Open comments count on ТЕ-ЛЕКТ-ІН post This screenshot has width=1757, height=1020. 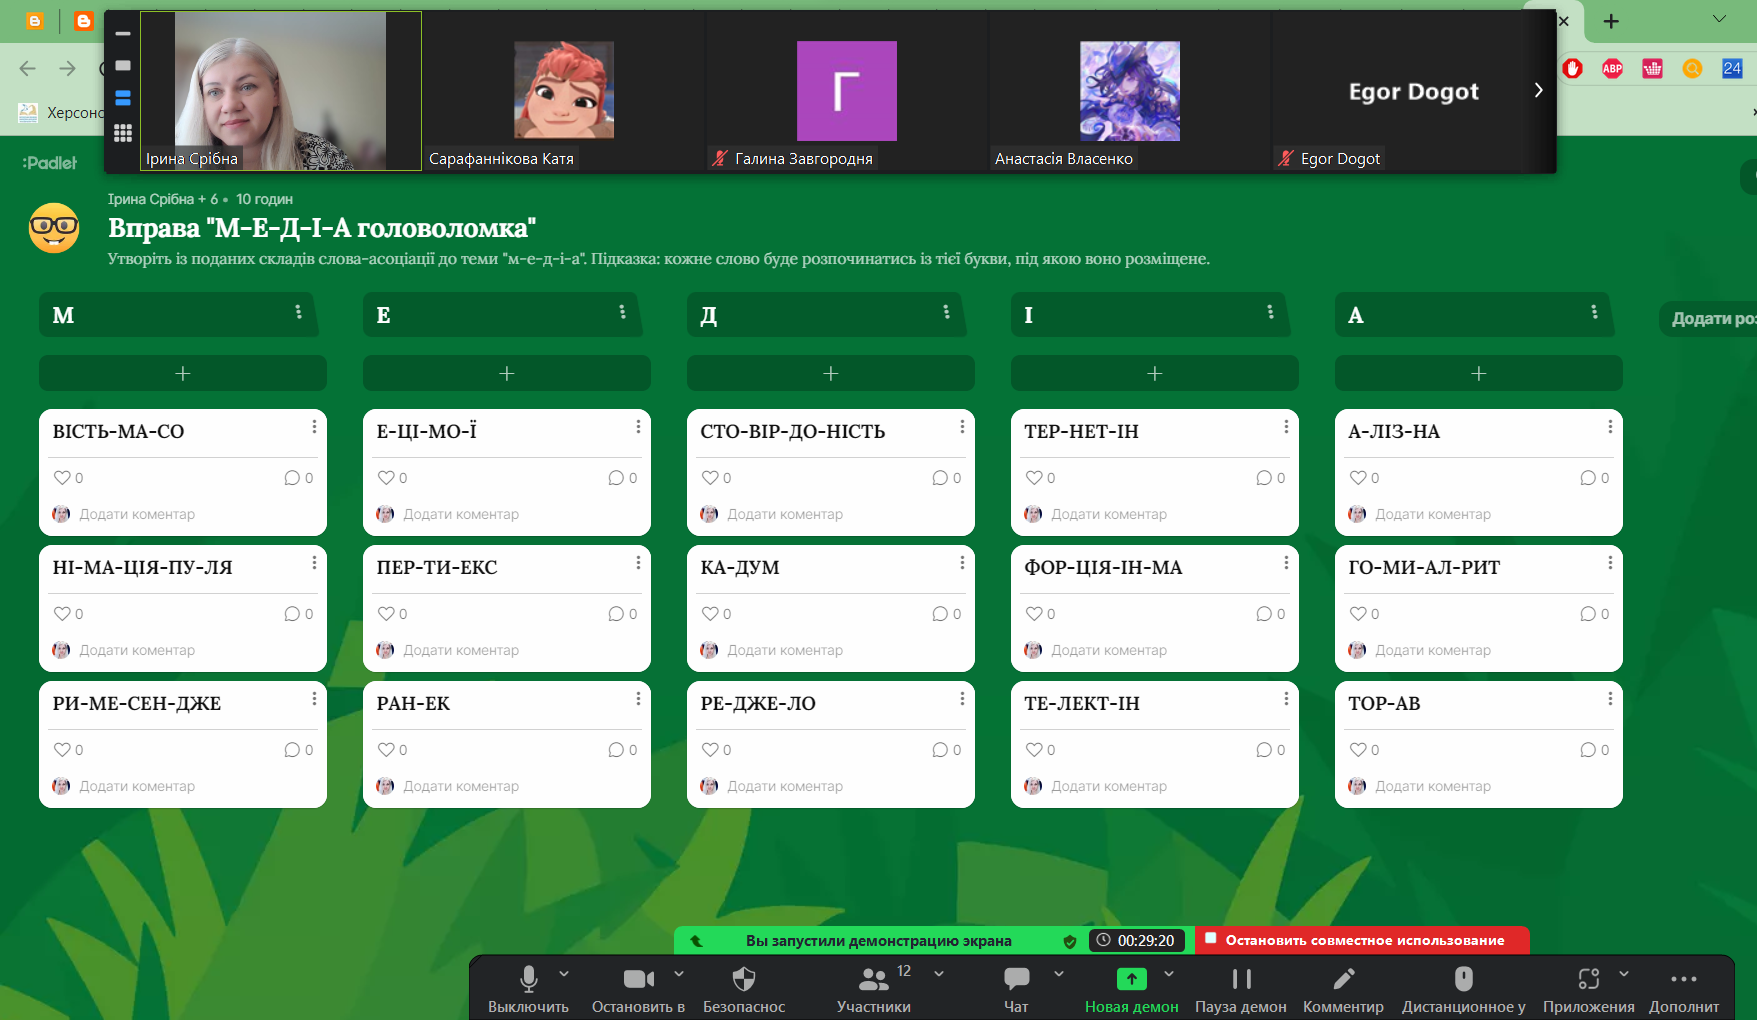(1270, 750)
